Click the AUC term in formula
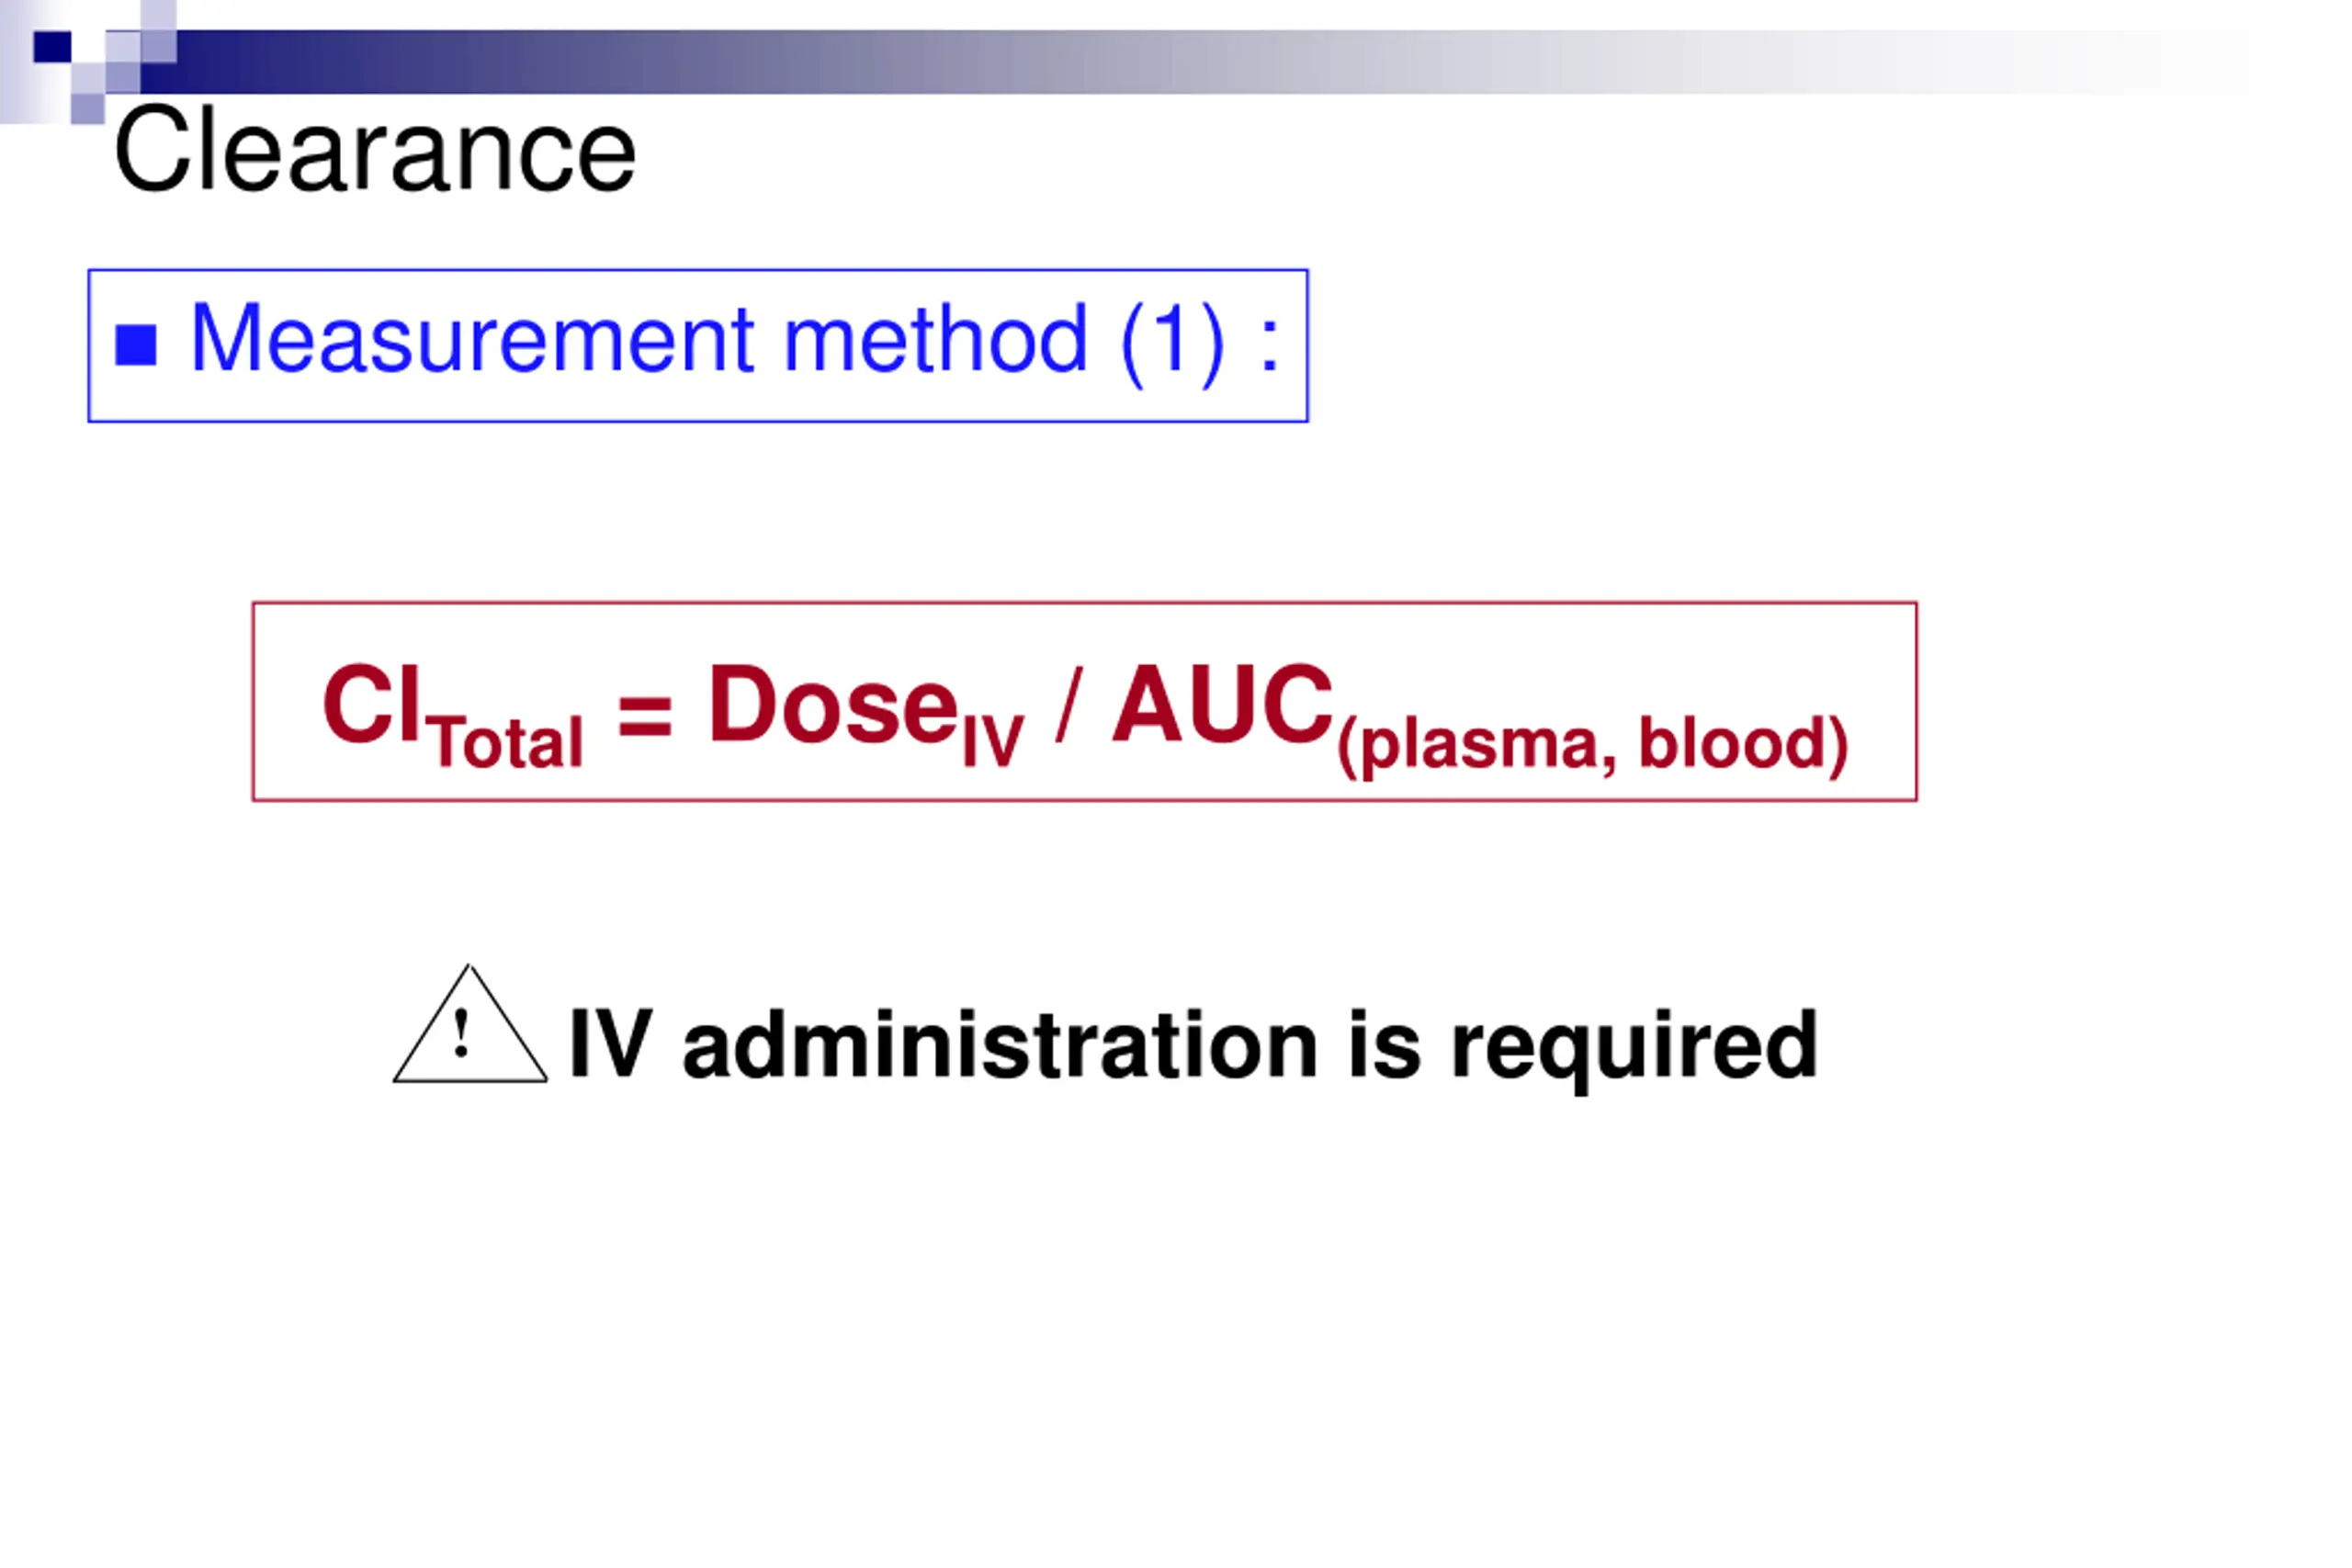The height and width of the screenshot is (1568, 2352). [x=1223, y=705]
